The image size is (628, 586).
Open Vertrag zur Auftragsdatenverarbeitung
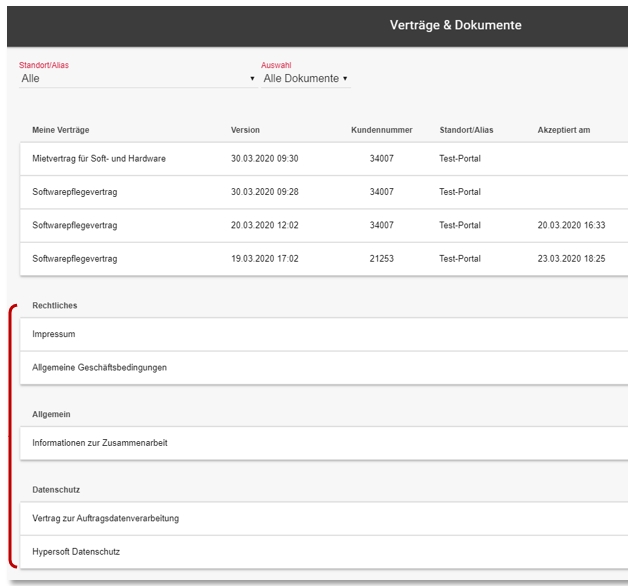click(324, 518)
